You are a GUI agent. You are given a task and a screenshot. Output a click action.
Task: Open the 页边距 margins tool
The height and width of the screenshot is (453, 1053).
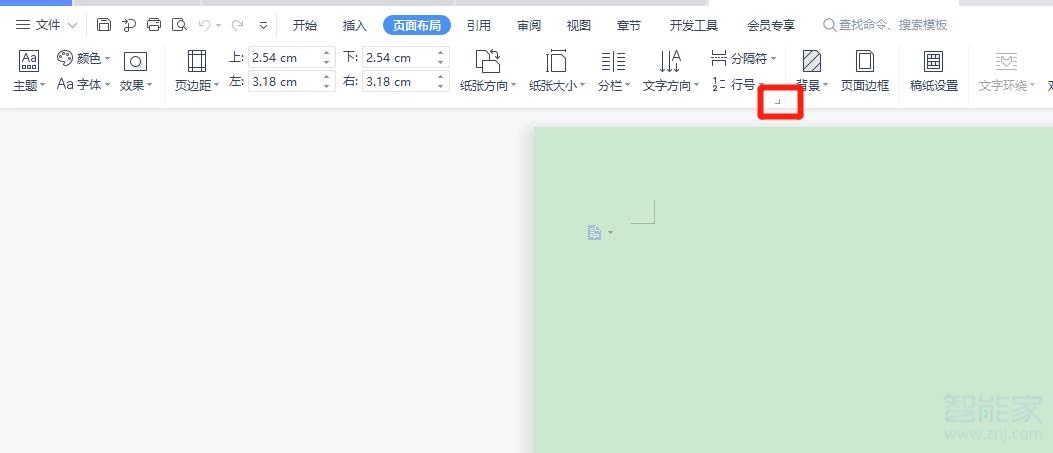pyautogui.click(x=197, y=69)
